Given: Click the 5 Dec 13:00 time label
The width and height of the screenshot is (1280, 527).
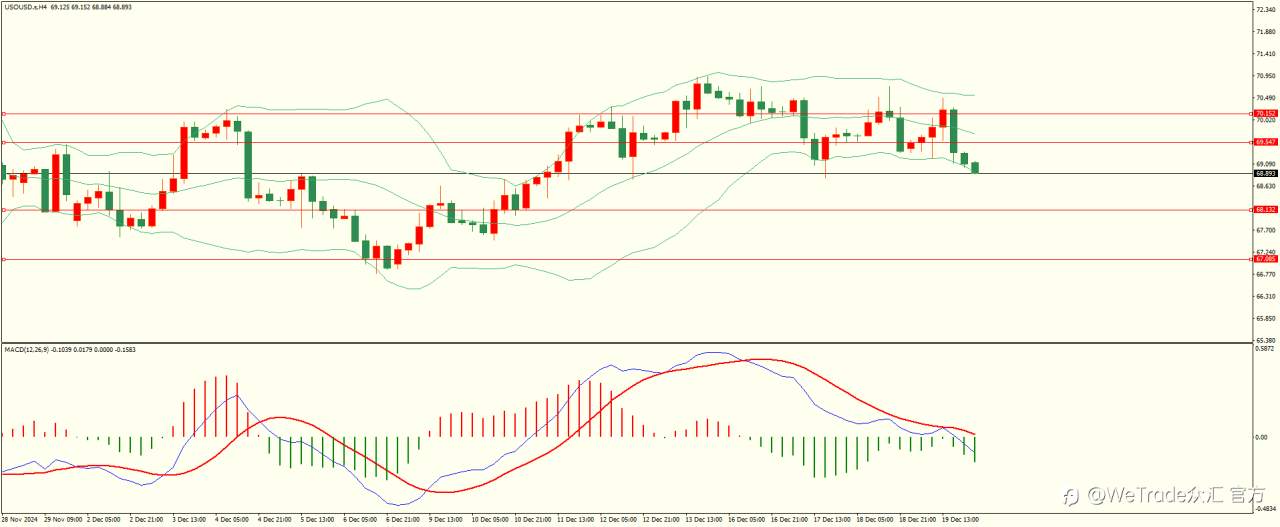Looking at the screenshot, I should click(318, 520).
